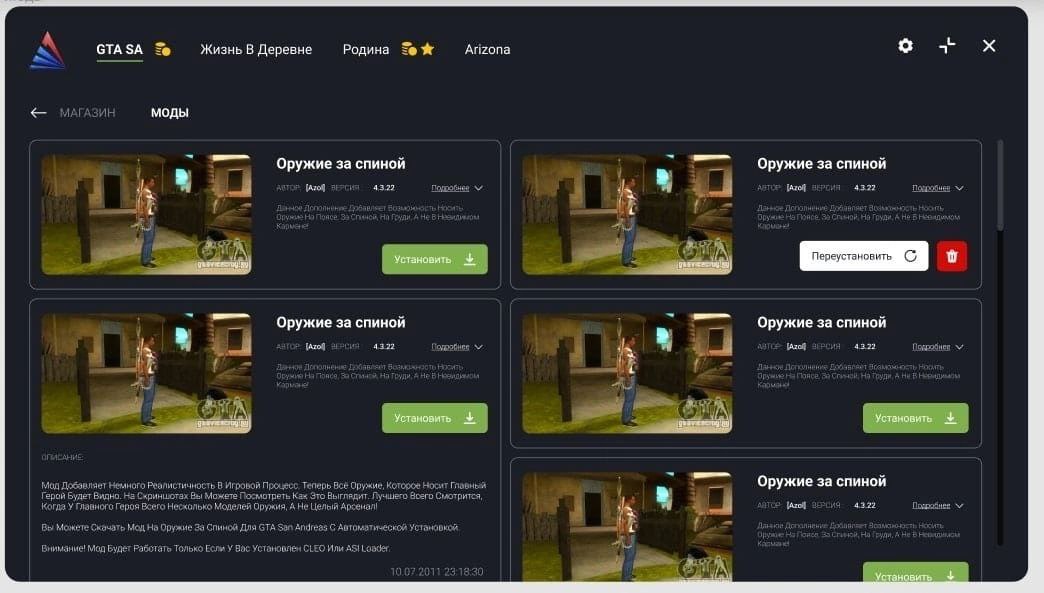Click the collapse window arrows icon
The height and width of the screenshot is (593, 1044).
tap(947, 46)
